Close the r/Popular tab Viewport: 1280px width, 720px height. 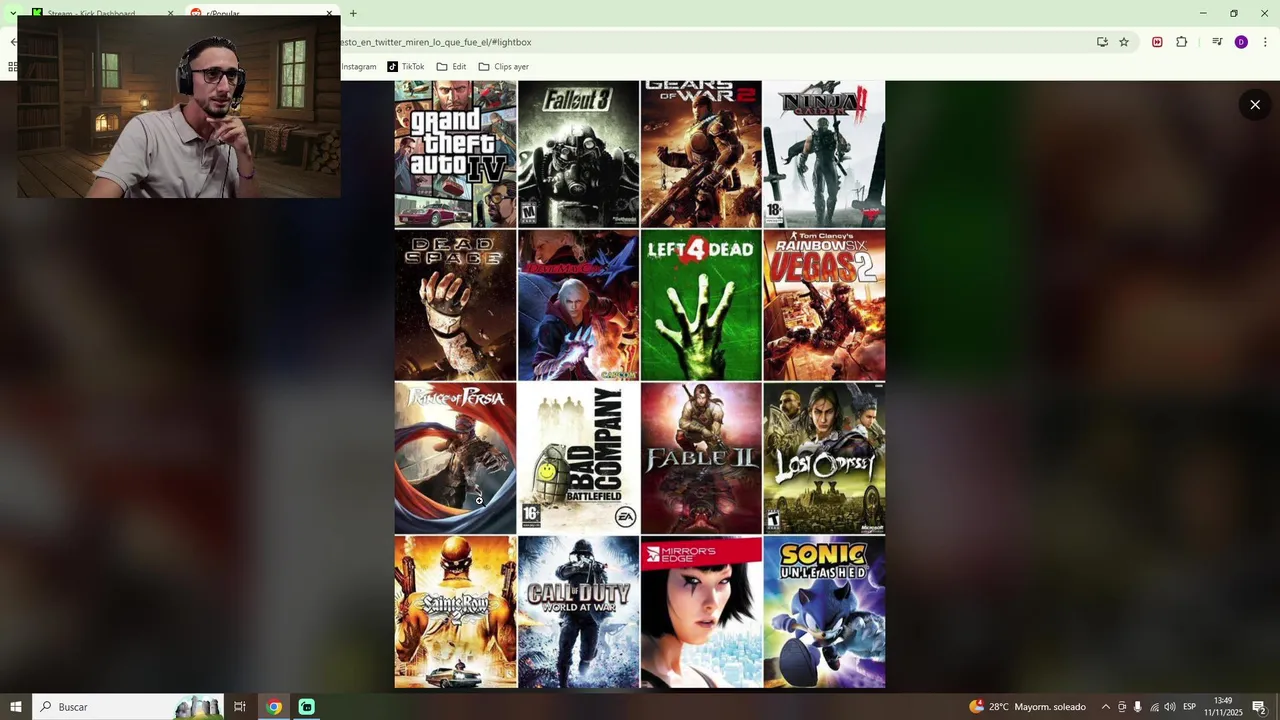329,13
